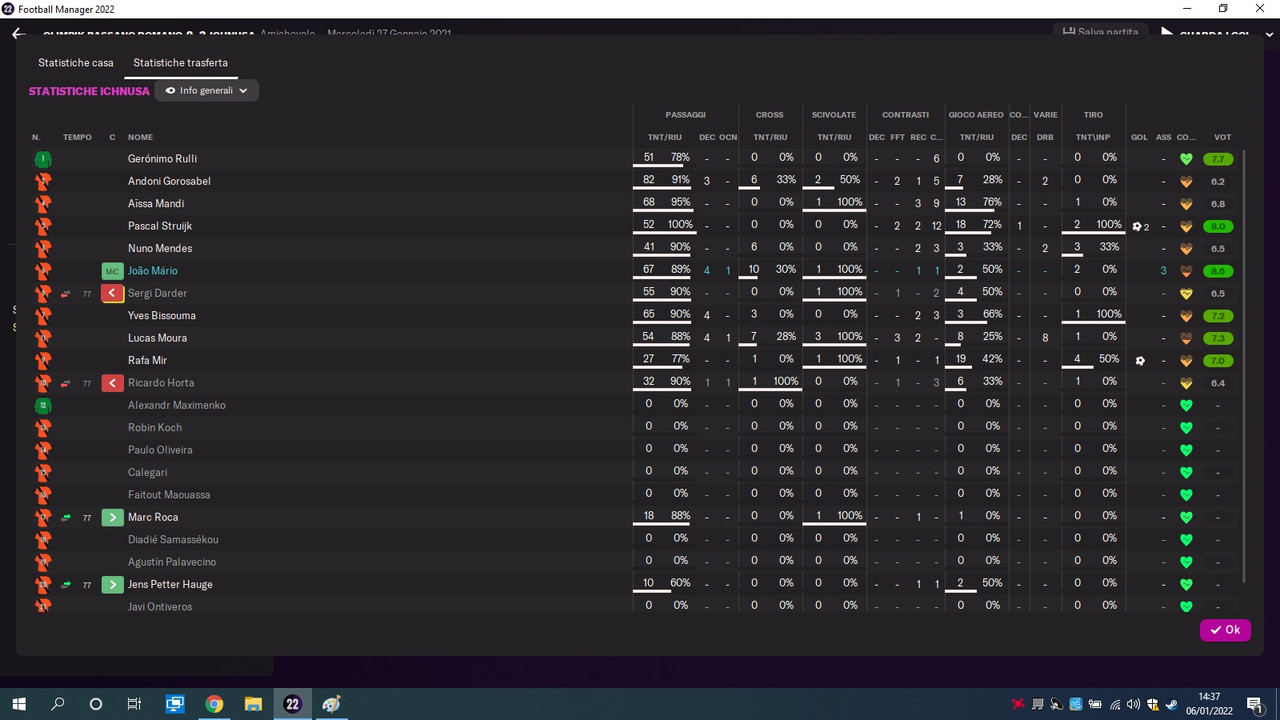Sort the table by the NOME column
The width and height of the screenshot is (1280, 720).
[140, 137]
